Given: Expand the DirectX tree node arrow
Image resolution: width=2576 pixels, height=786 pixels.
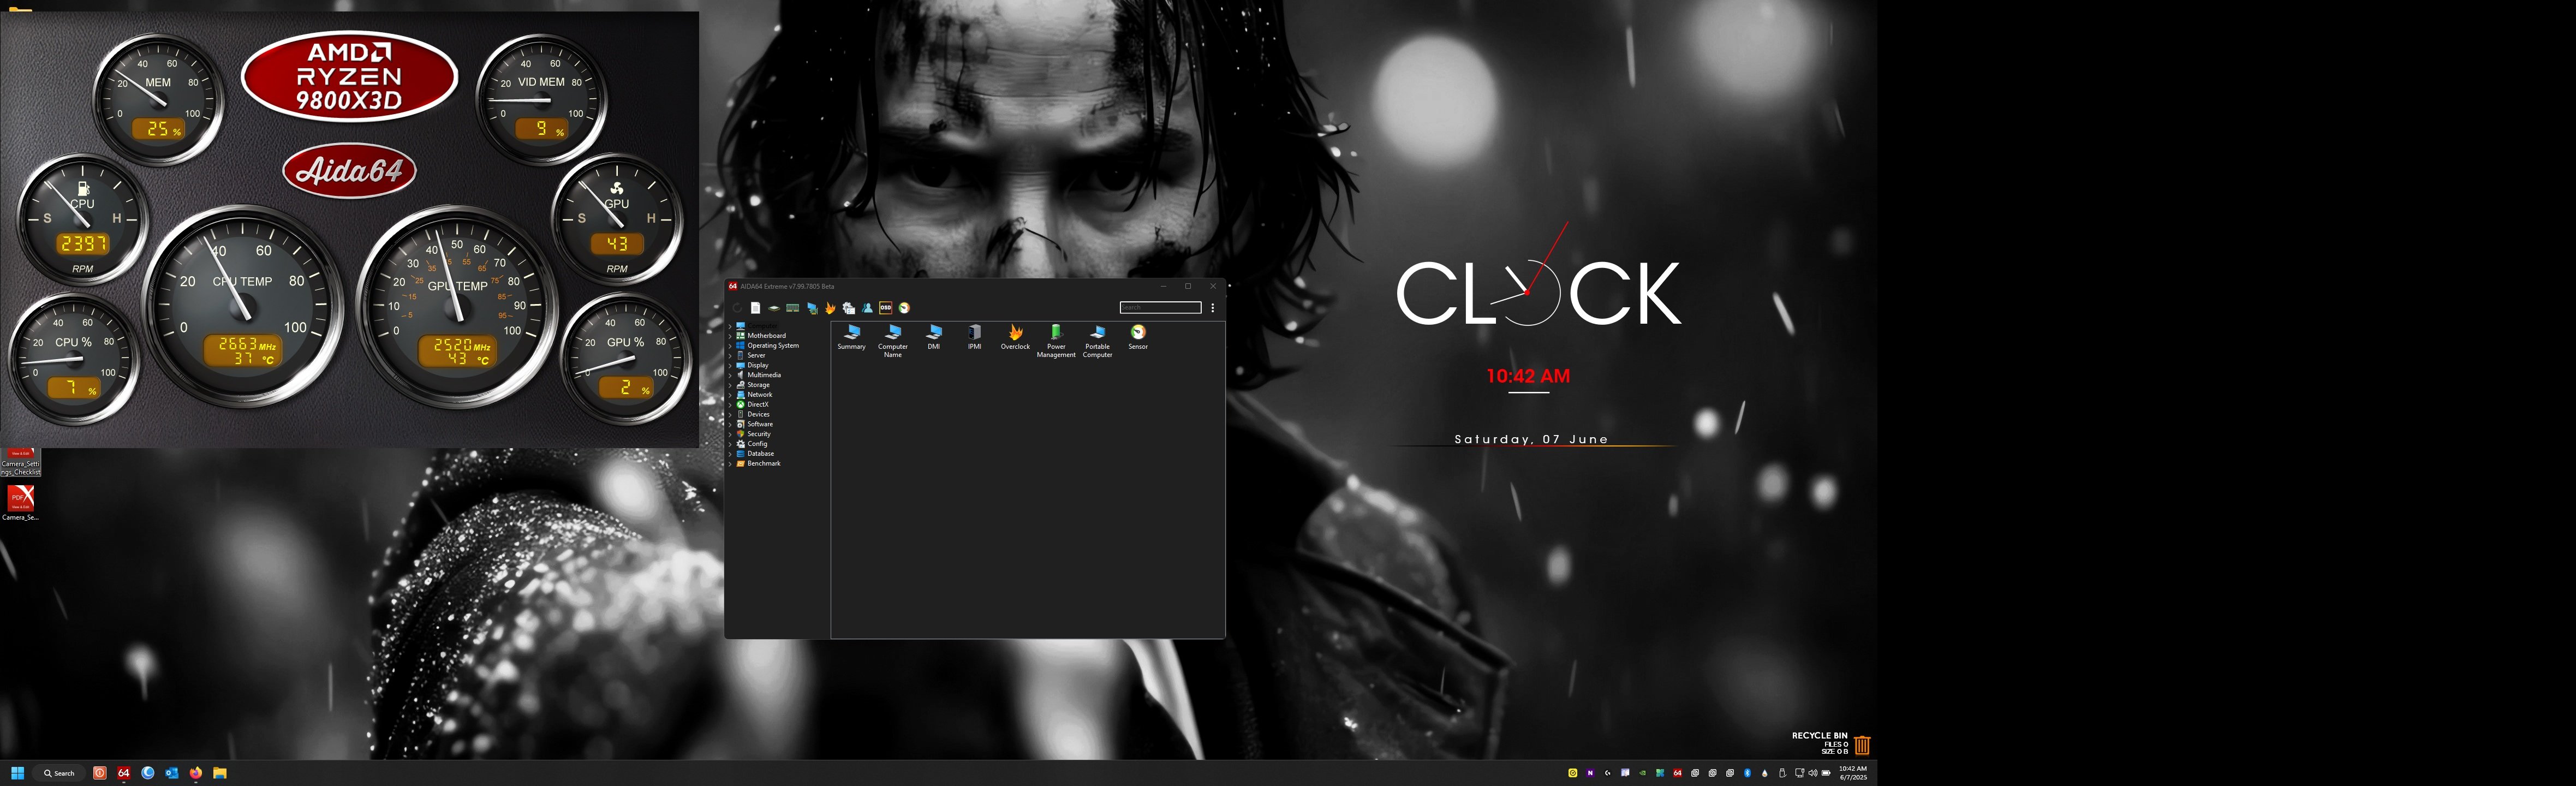Looking at the screenshot, I should point(730,405).
